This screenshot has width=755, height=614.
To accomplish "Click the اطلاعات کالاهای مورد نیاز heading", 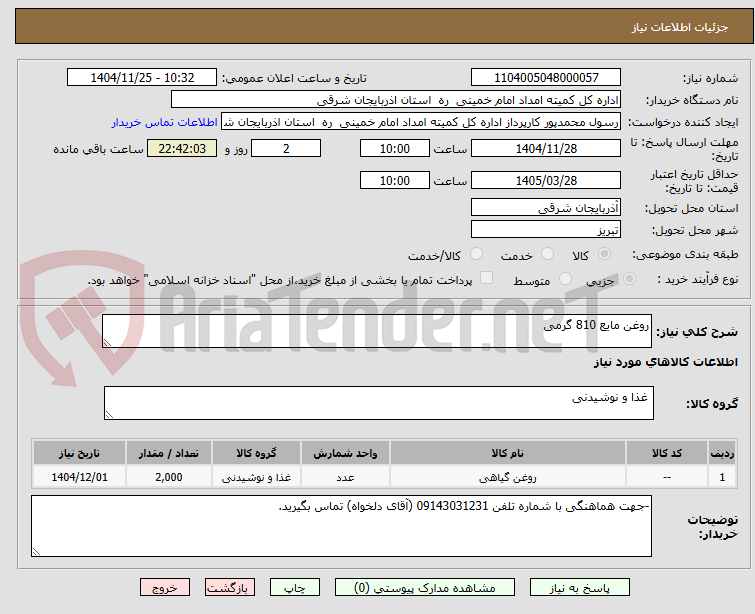I will [x=665, y=362].
